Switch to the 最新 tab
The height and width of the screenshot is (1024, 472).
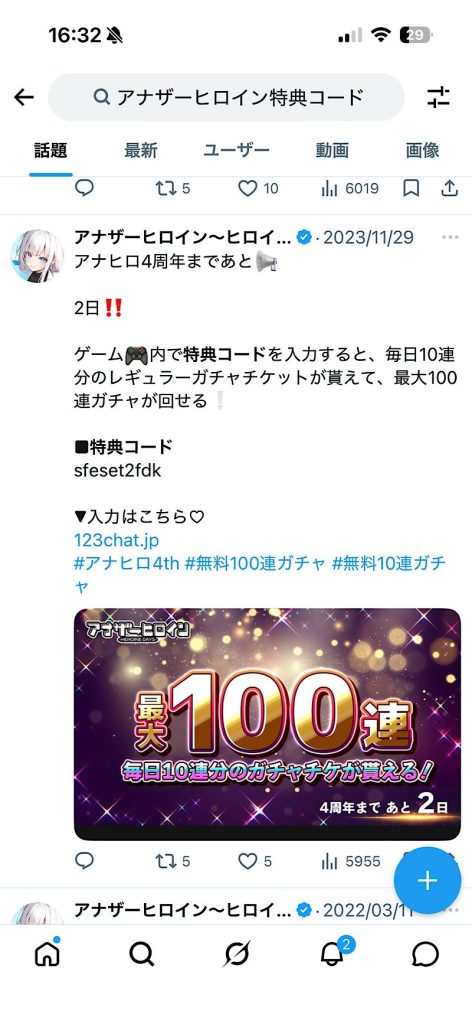[x=141, y=150]
